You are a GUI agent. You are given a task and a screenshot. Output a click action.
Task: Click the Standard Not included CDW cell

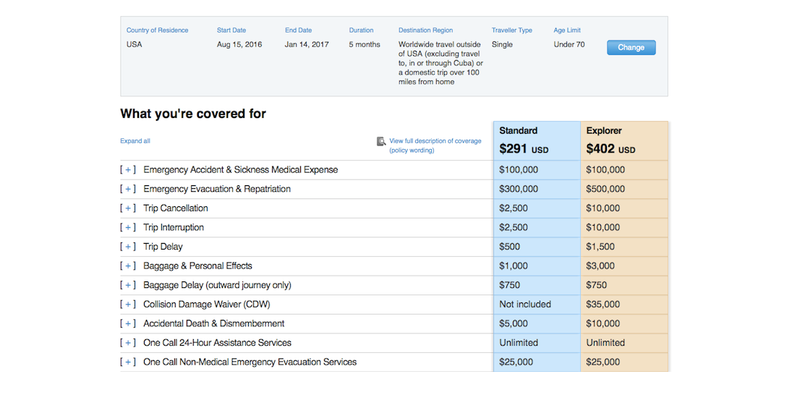click(x=537, y=304)
